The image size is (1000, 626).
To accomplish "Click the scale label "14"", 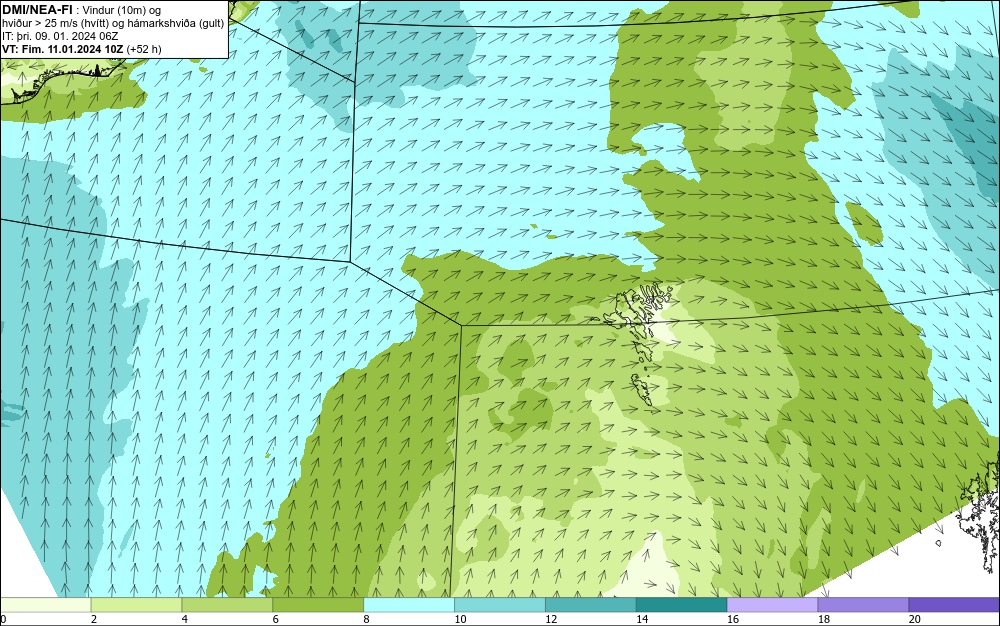I will click(x=642, y=619).
